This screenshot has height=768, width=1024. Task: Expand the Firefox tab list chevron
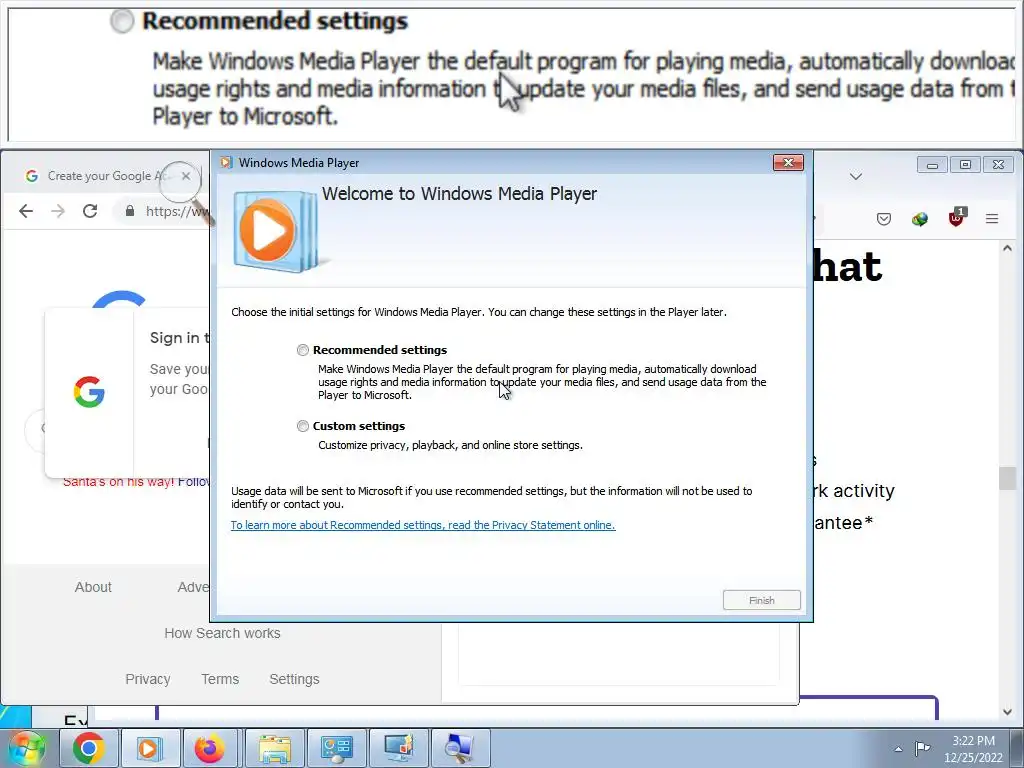click(x=856, y=176)
